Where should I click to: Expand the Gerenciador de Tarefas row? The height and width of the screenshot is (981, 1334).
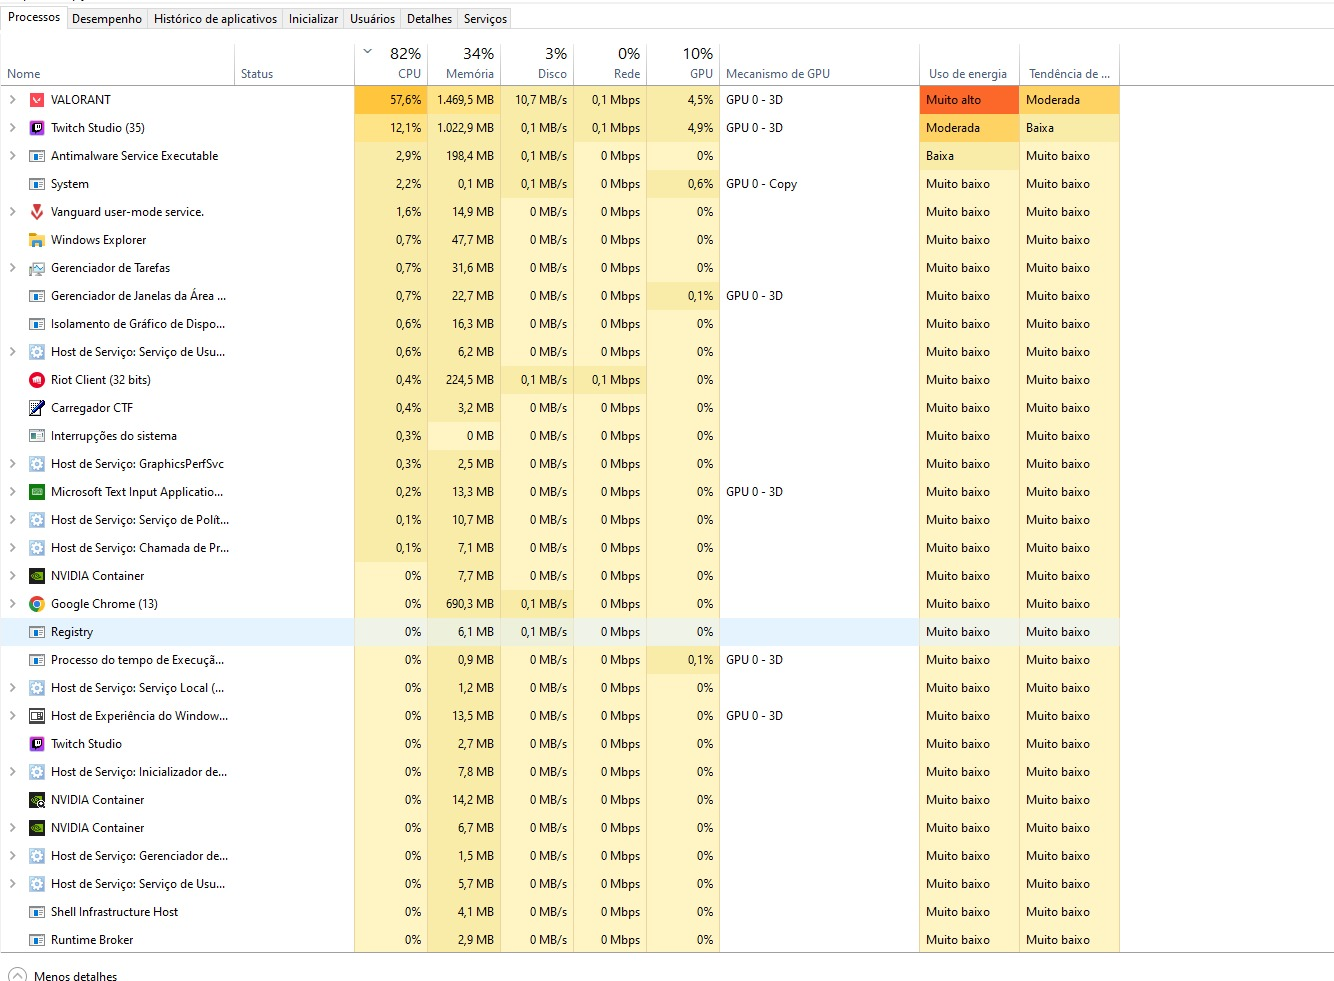[12, 268]
